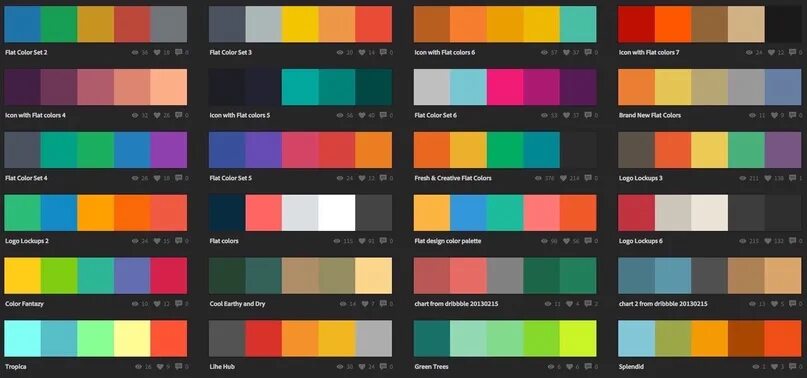This screenshot has width=807, height=378.
Task: Click the heart icon for Flat Color Set 2
Action: click(157, 53)
